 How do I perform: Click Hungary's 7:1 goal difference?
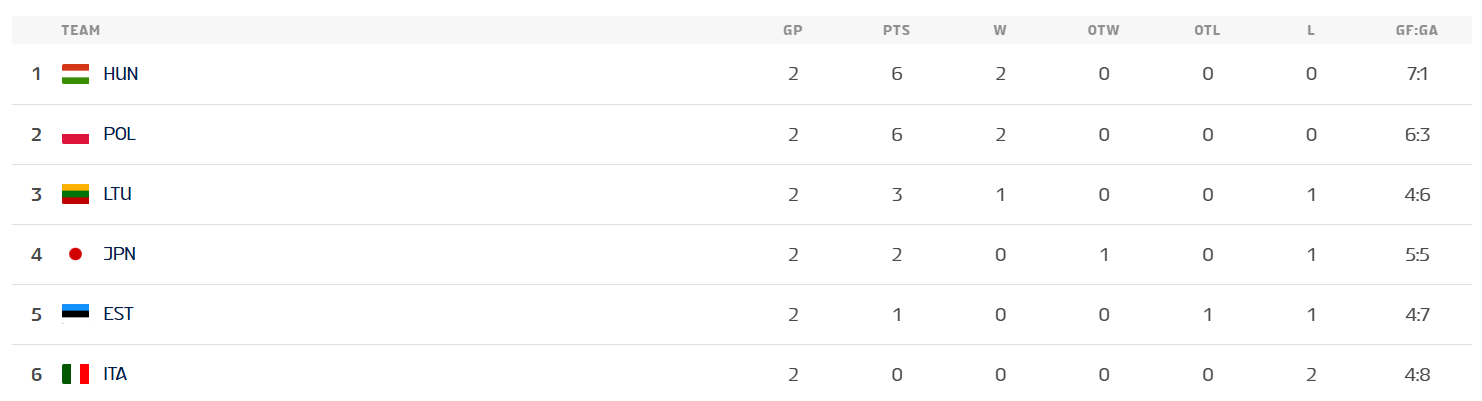(x=1417, y=74)
